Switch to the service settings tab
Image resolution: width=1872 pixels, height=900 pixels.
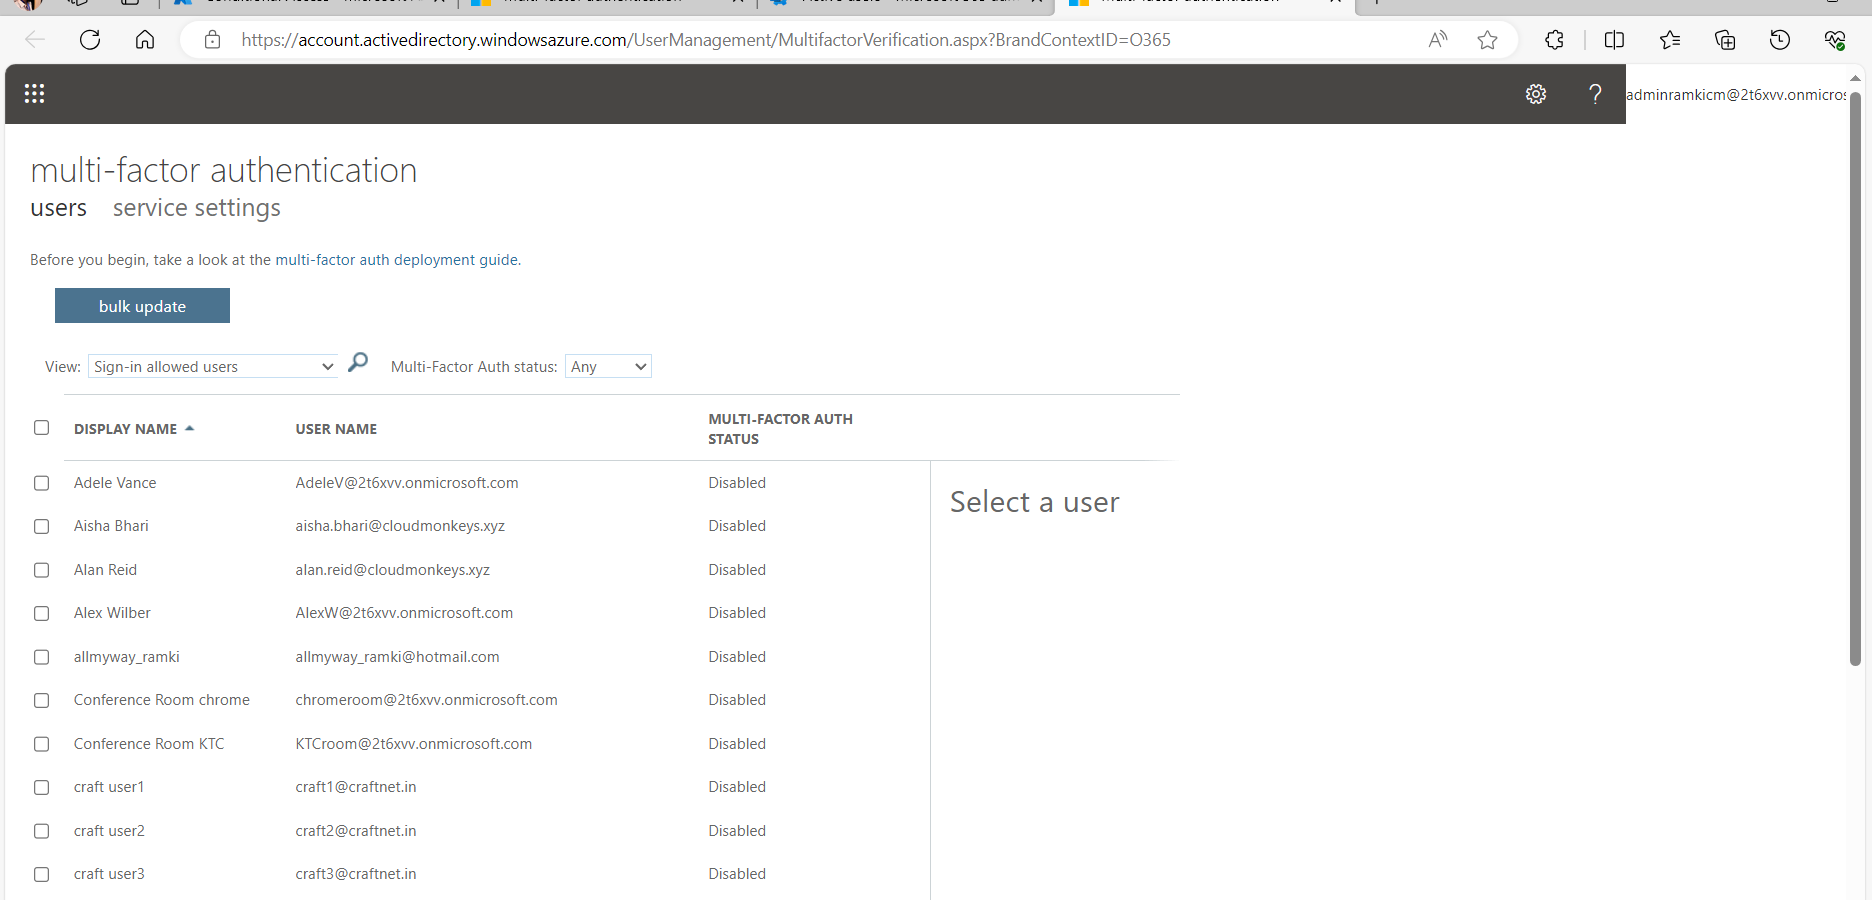(197, 208)
